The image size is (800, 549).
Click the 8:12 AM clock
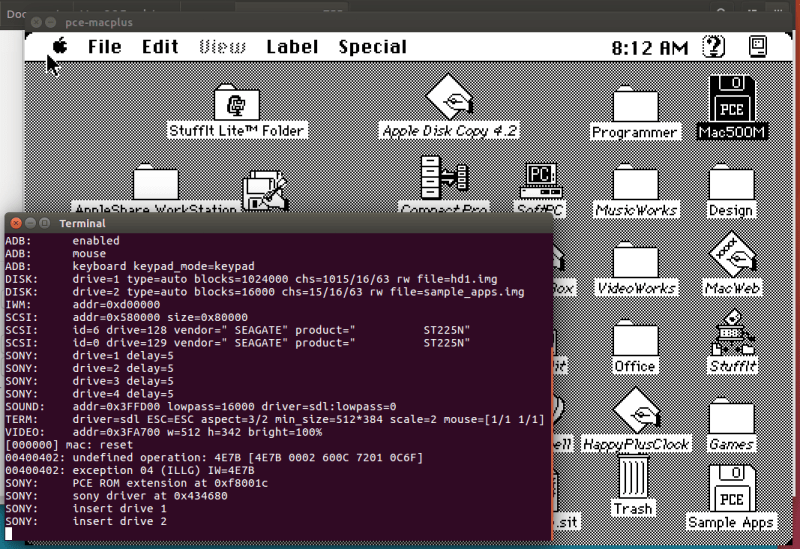click(x=649, y=48)
